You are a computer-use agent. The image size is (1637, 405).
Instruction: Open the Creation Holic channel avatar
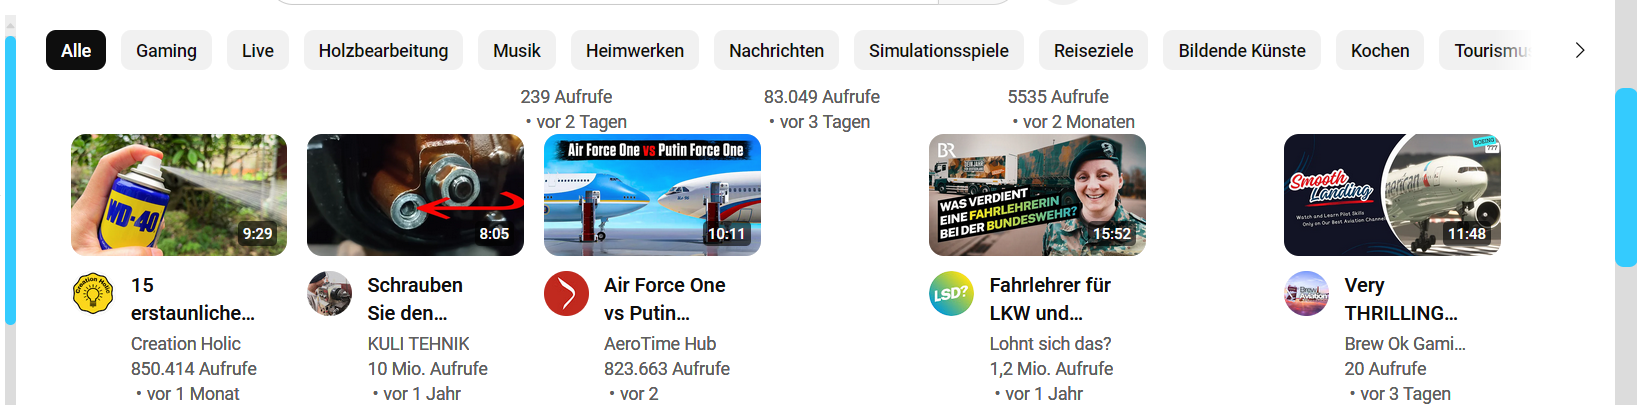(x=93, y=294)
